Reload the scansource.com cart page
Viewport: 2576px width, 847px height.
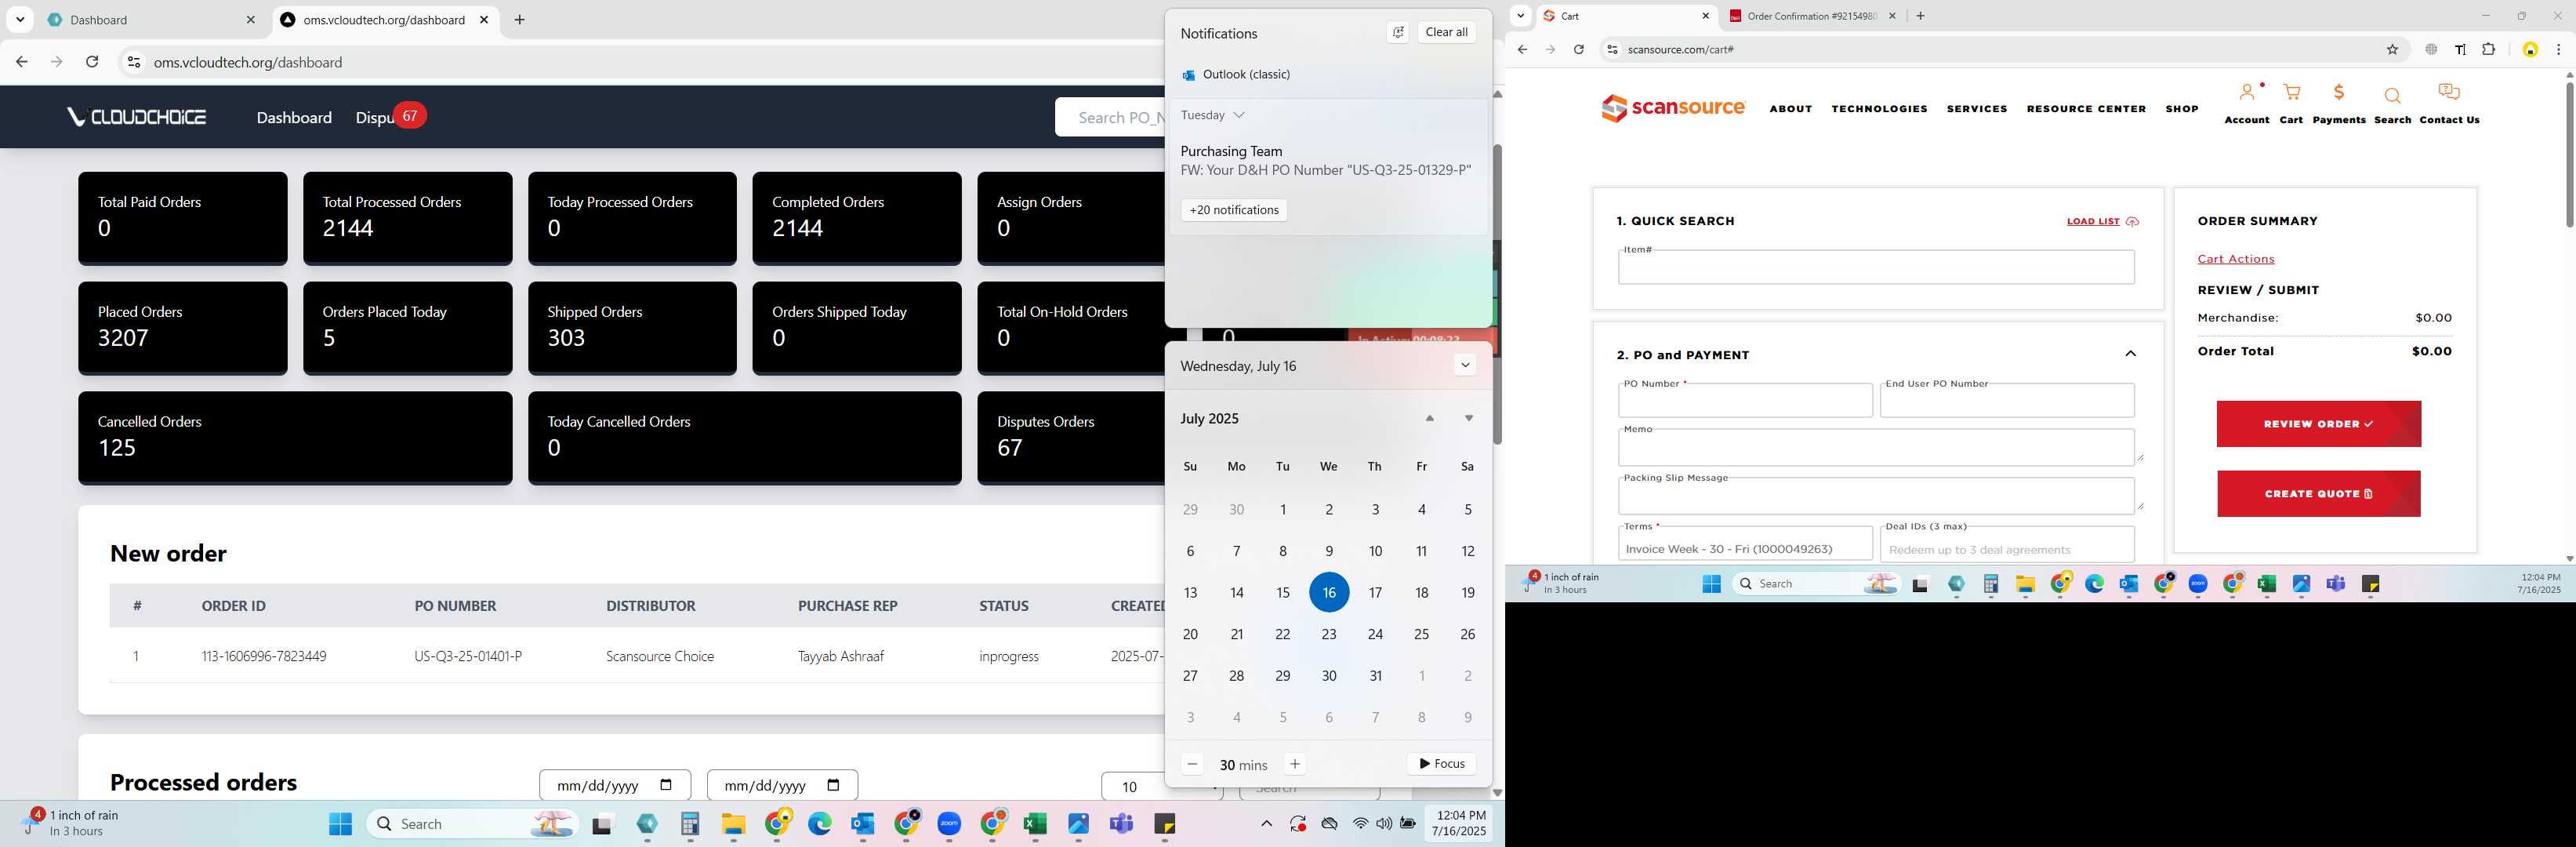1578,49
